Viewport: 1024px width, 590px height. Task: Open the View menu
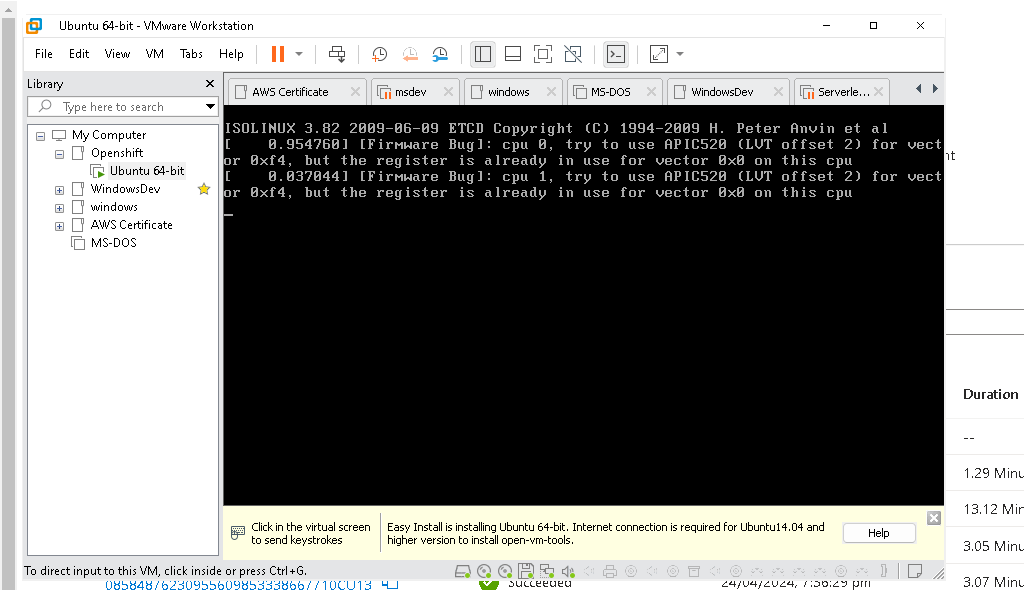point(118,54)
